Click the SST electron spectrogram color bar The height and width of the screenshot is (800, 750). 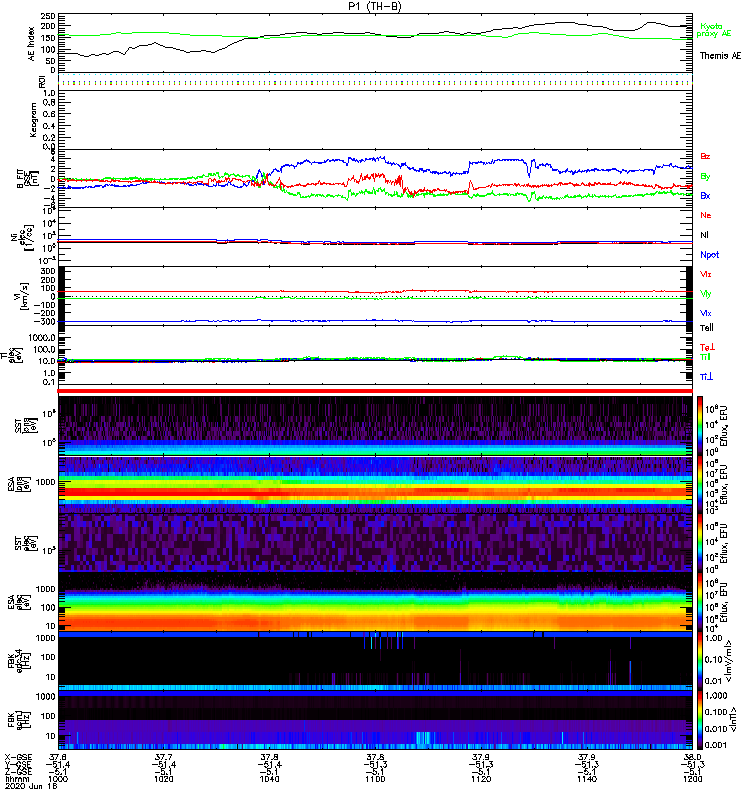pyautogui.click(x=700, y=542)
